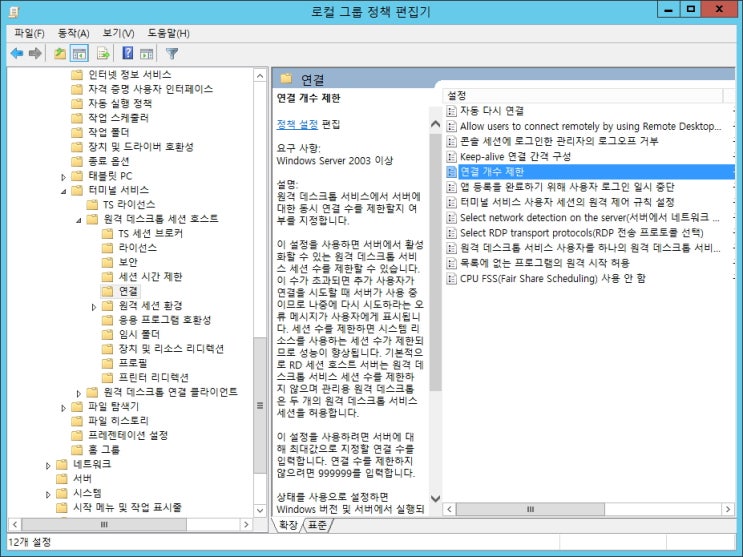Viewport: 743px width, 557px height.
Task: Click the settings list horizontal scrollbar thumb
Action: (x=531, y=510)
